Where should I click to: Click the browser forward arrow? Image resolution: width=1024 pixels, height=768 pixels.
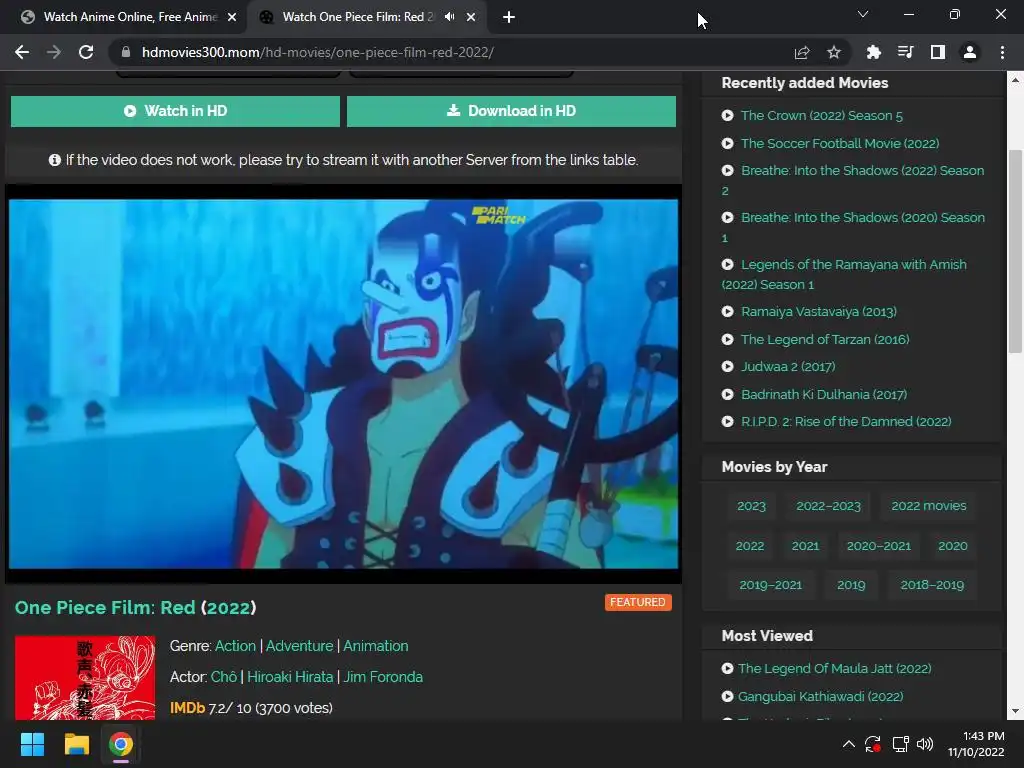[54, 52]
